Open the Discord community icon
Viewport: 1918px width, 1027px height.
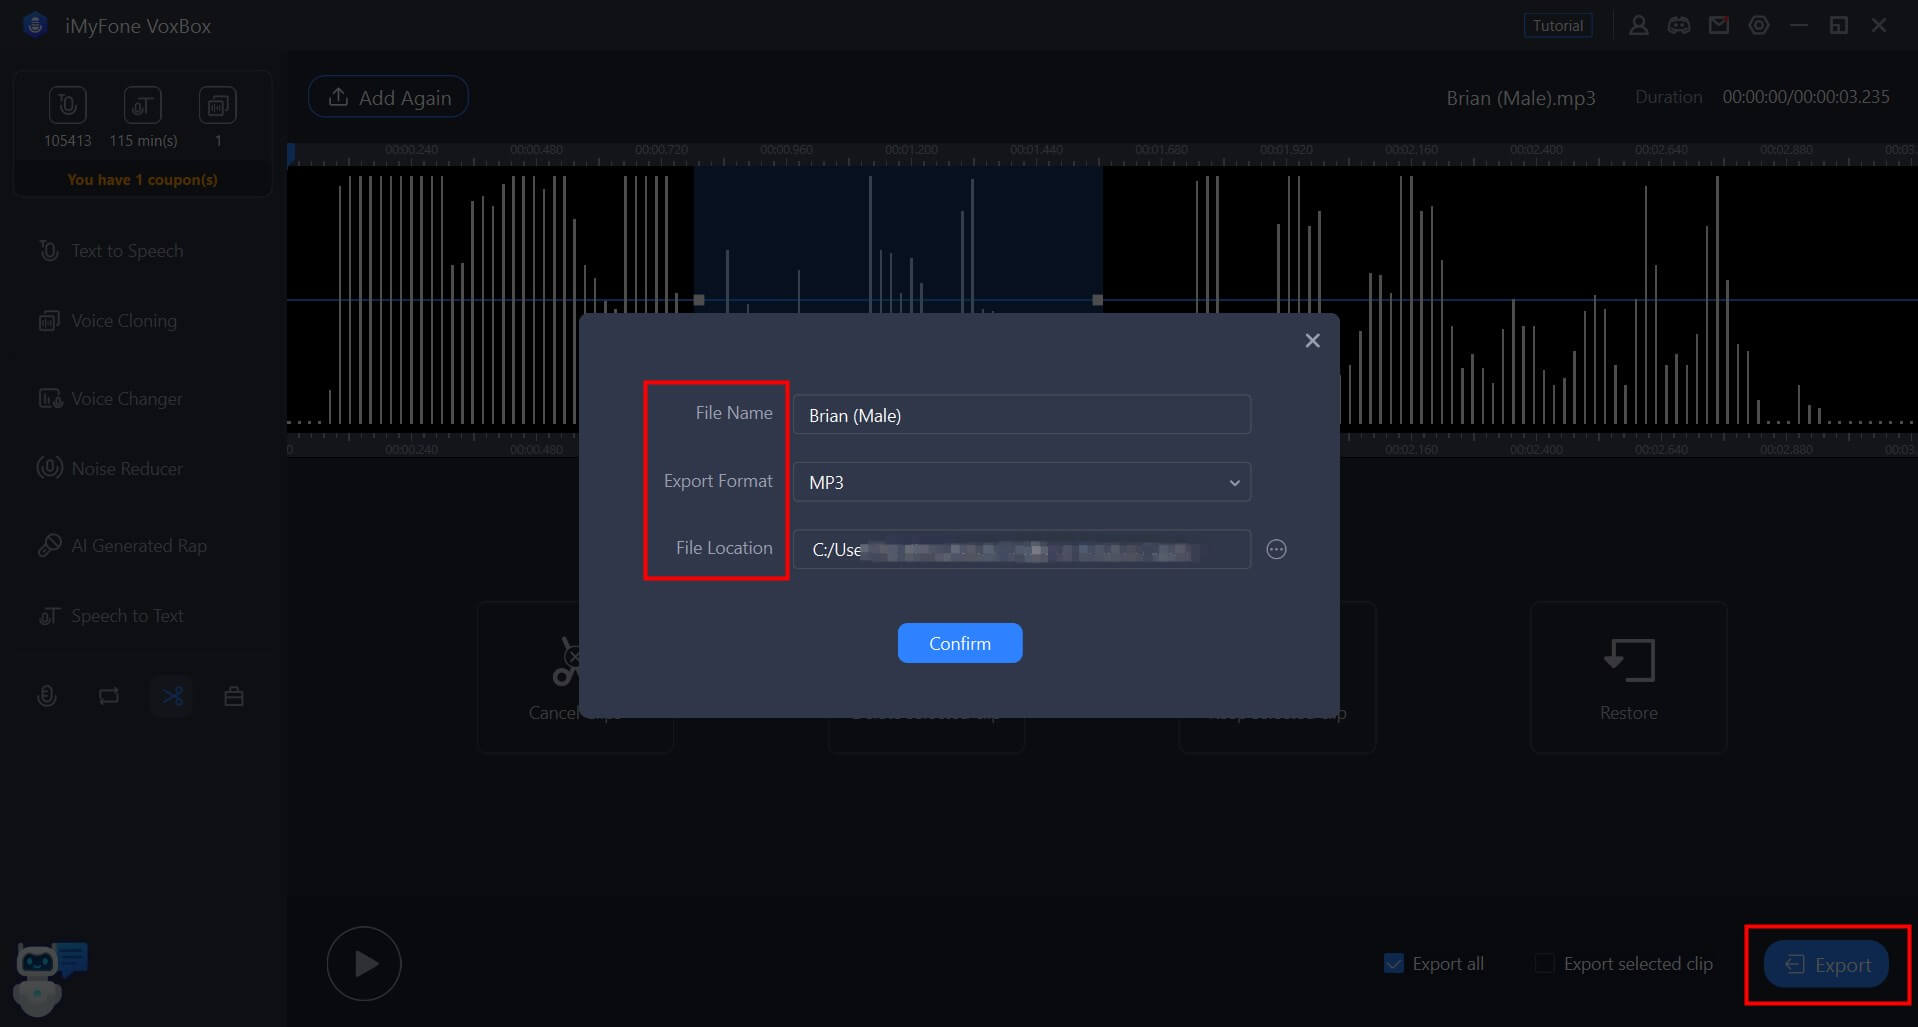pos(1678,25)
